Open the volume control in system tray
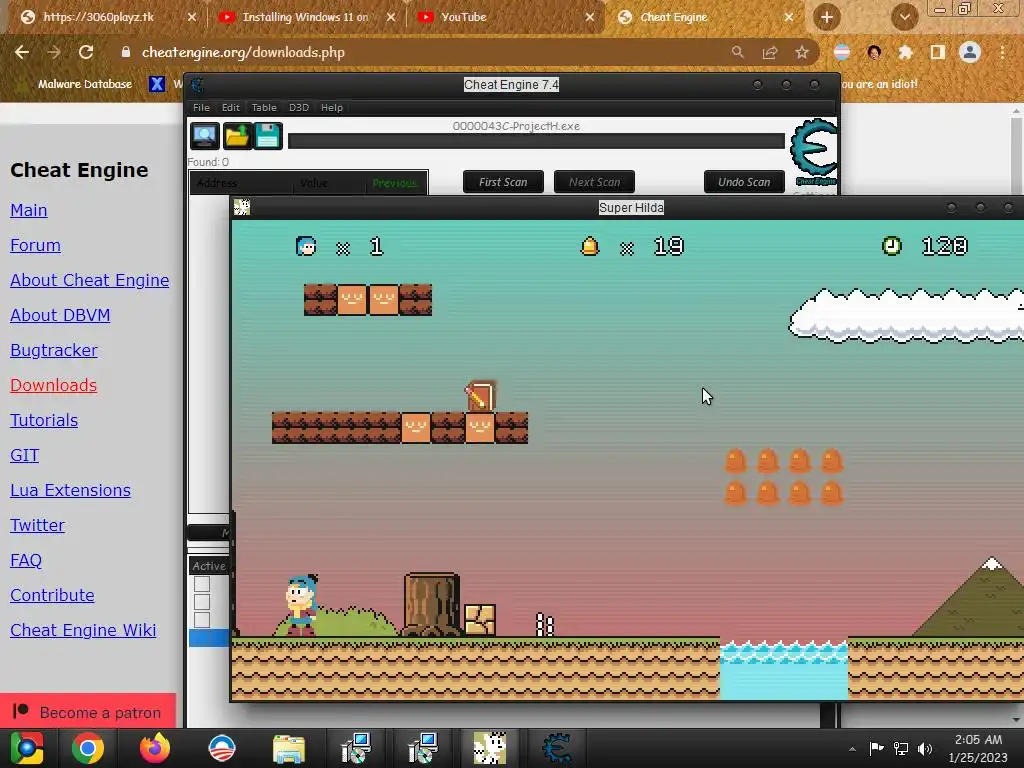The height and width of the screenshot is (768, 1024). point(925,748)
